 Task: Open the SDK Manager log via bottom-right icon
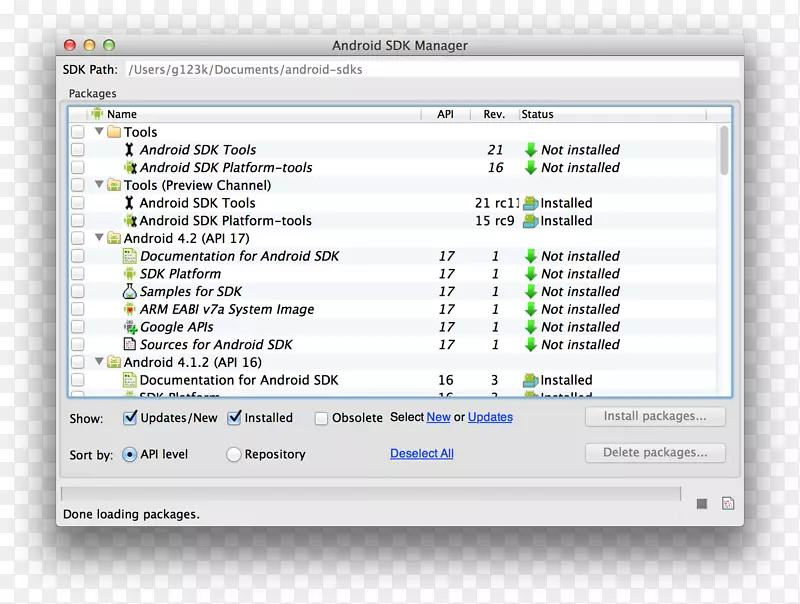coord(727,503)
